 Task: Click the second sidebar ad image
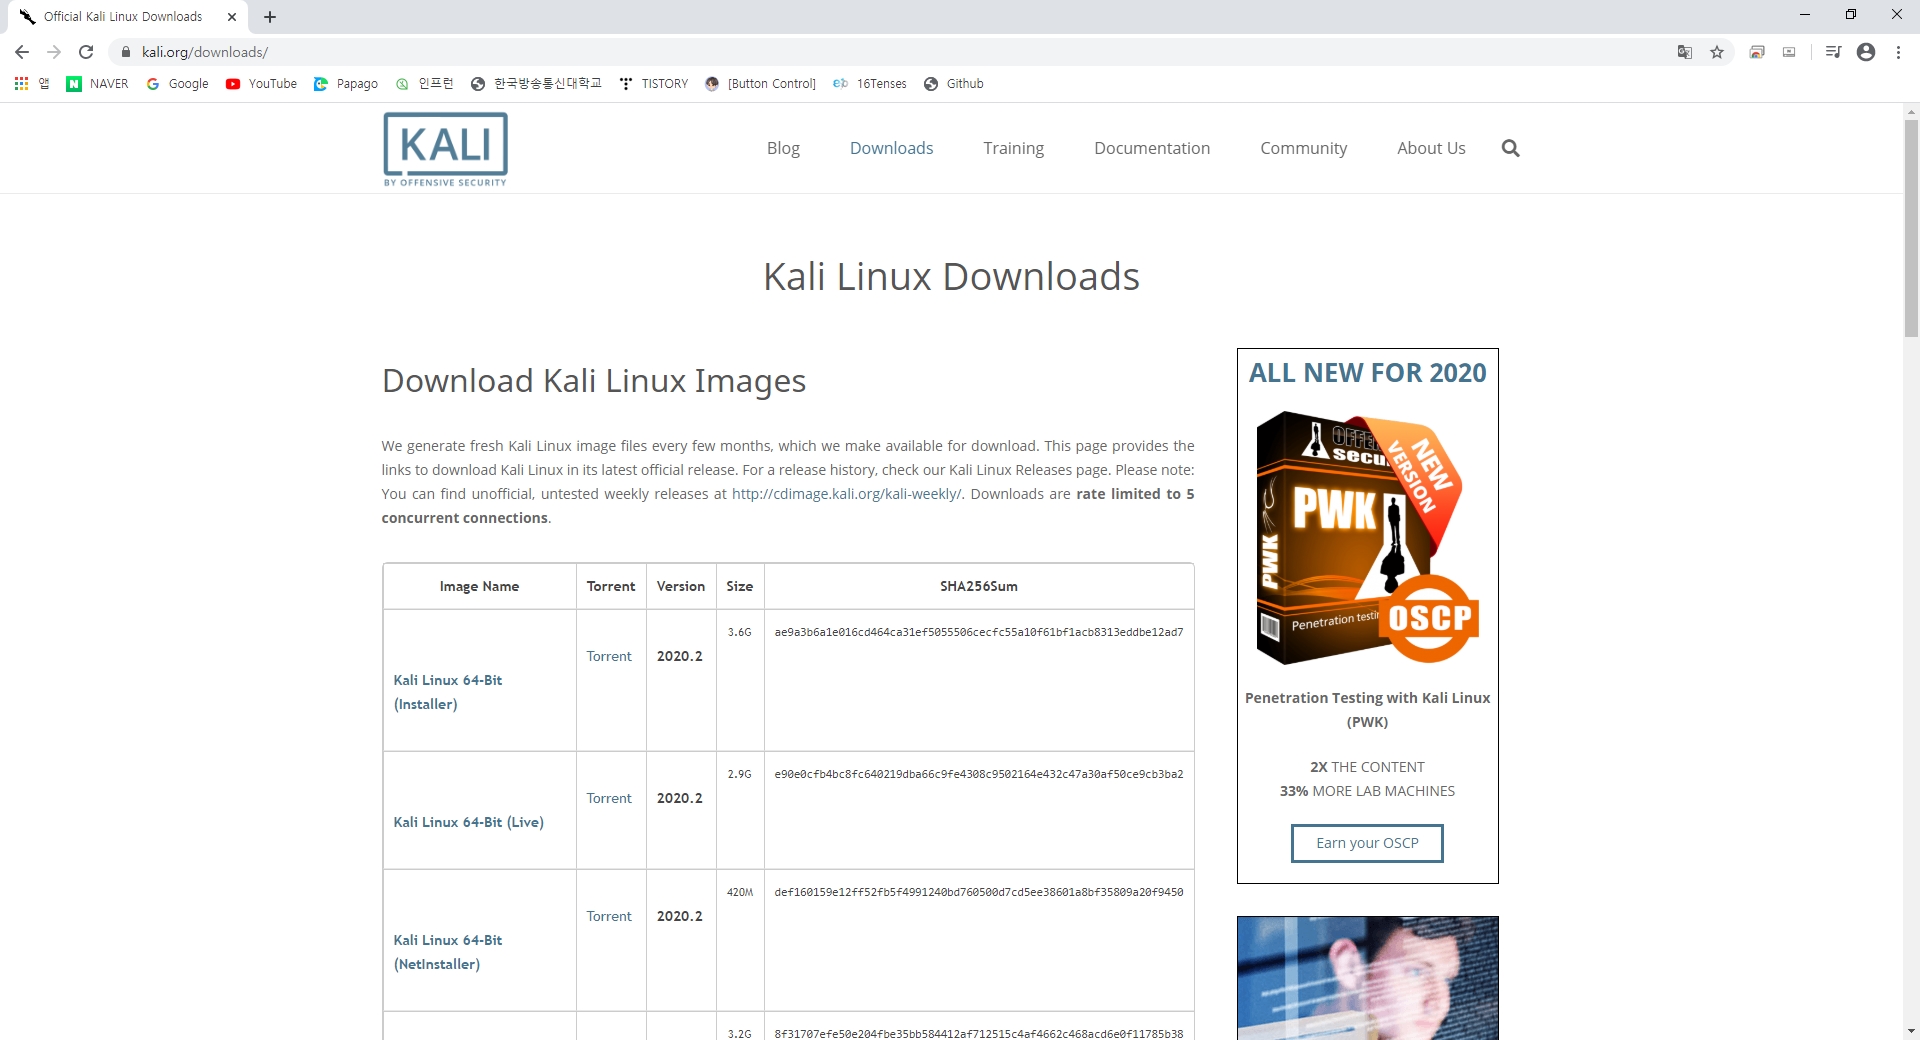(x=1367, y=978)
